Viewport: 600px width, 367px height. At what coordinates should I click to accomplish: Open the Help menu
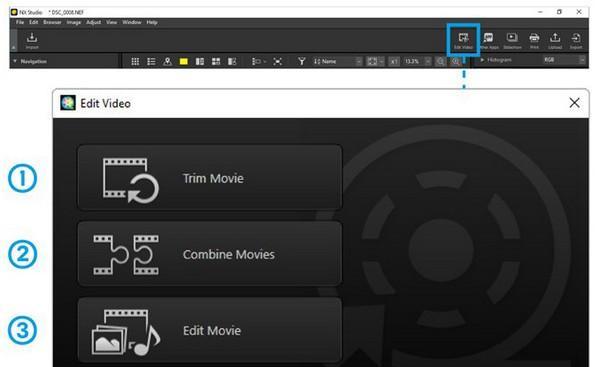tap(152, 22)
